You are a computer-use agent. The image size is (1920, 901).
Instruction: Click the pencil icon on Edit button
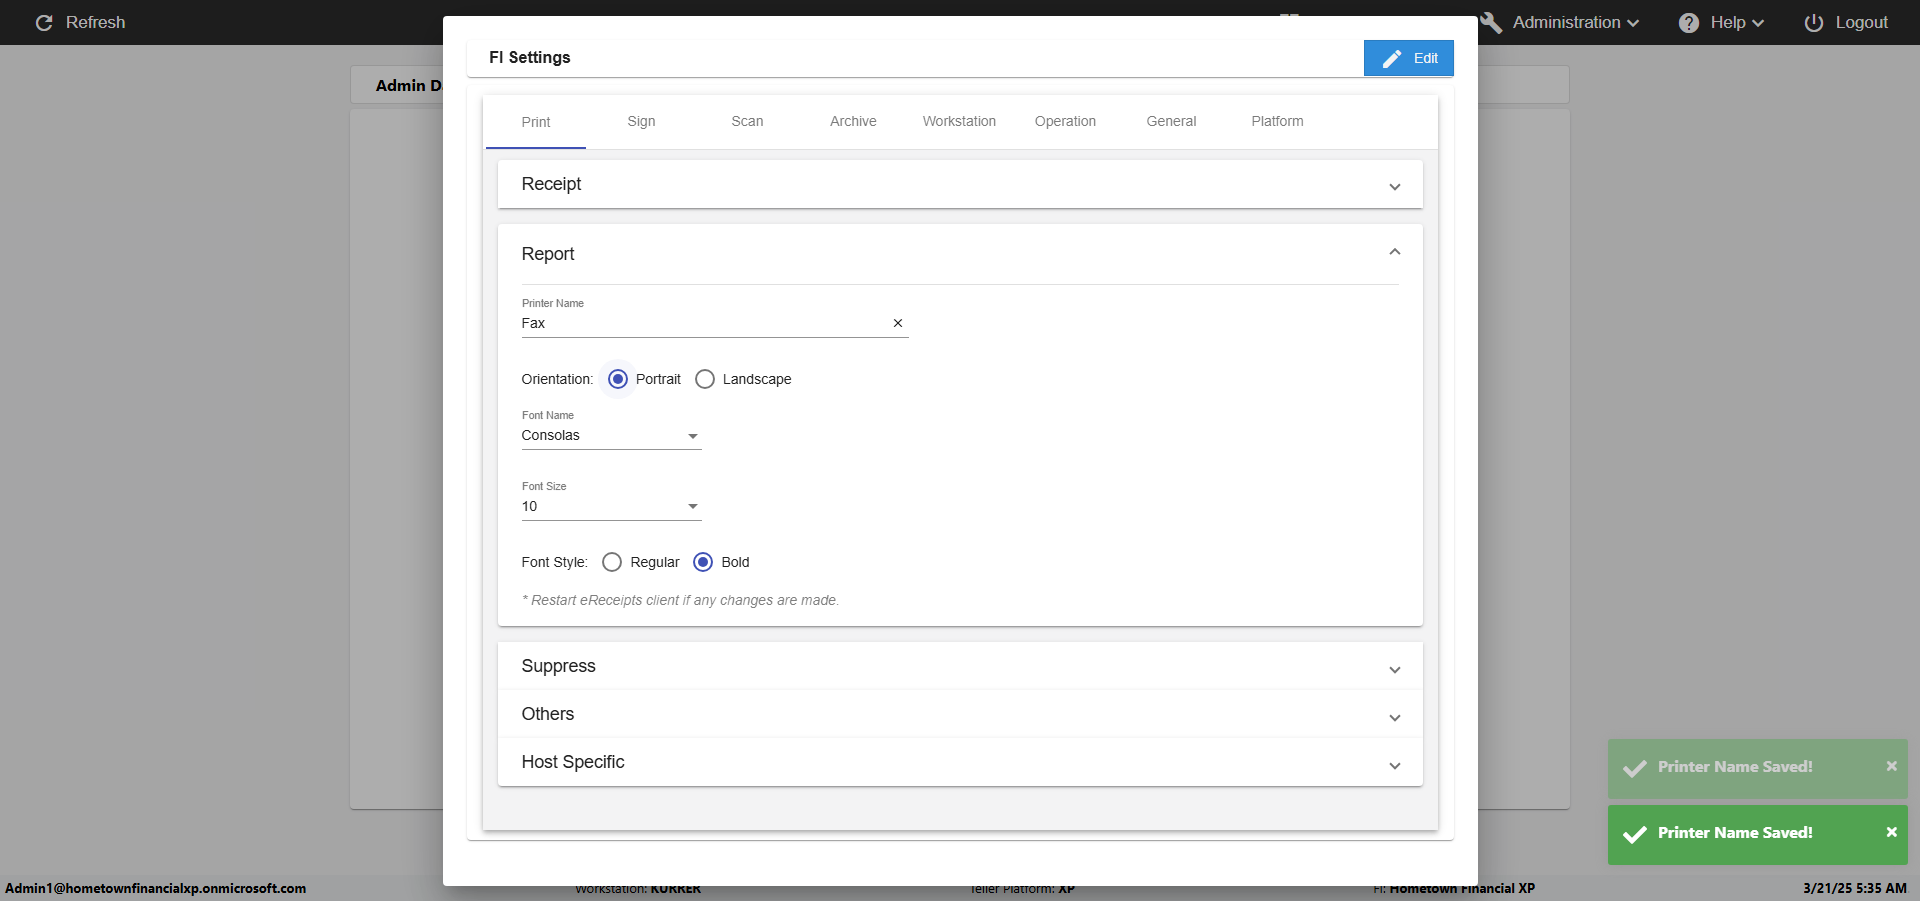tap(1391, 59)
